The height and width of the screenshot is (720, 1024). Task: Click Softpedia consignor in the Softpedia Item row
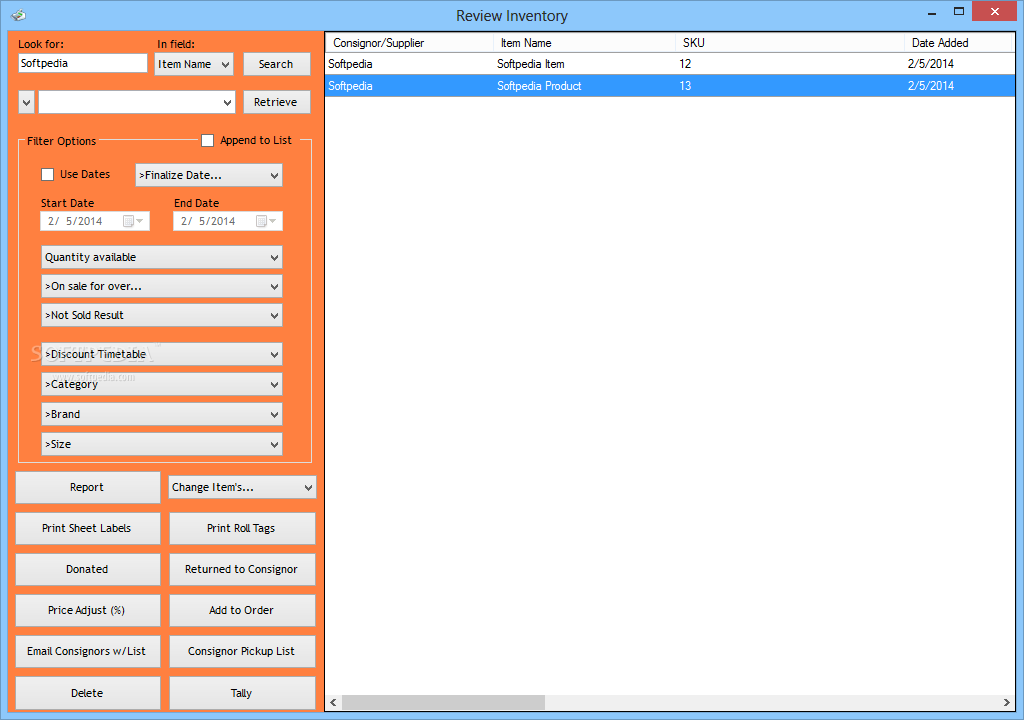350,64
